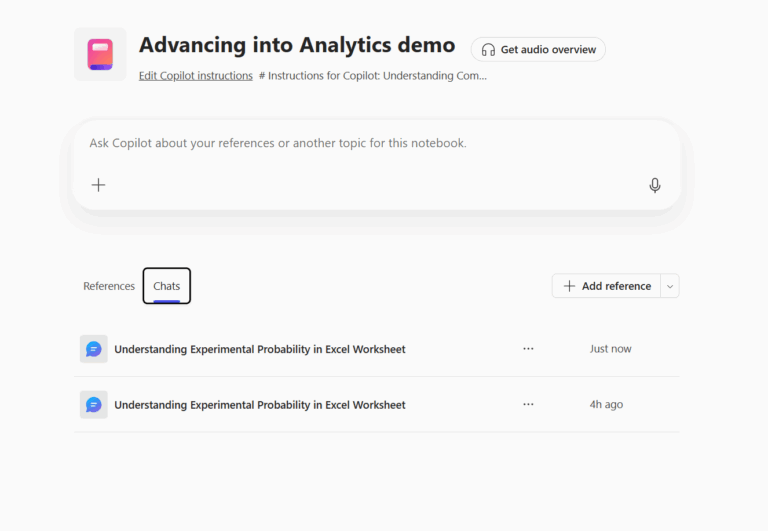
Task: Open the most recent Experimental Probability chat
Action: pyautogui.click(x=260, y=349)
